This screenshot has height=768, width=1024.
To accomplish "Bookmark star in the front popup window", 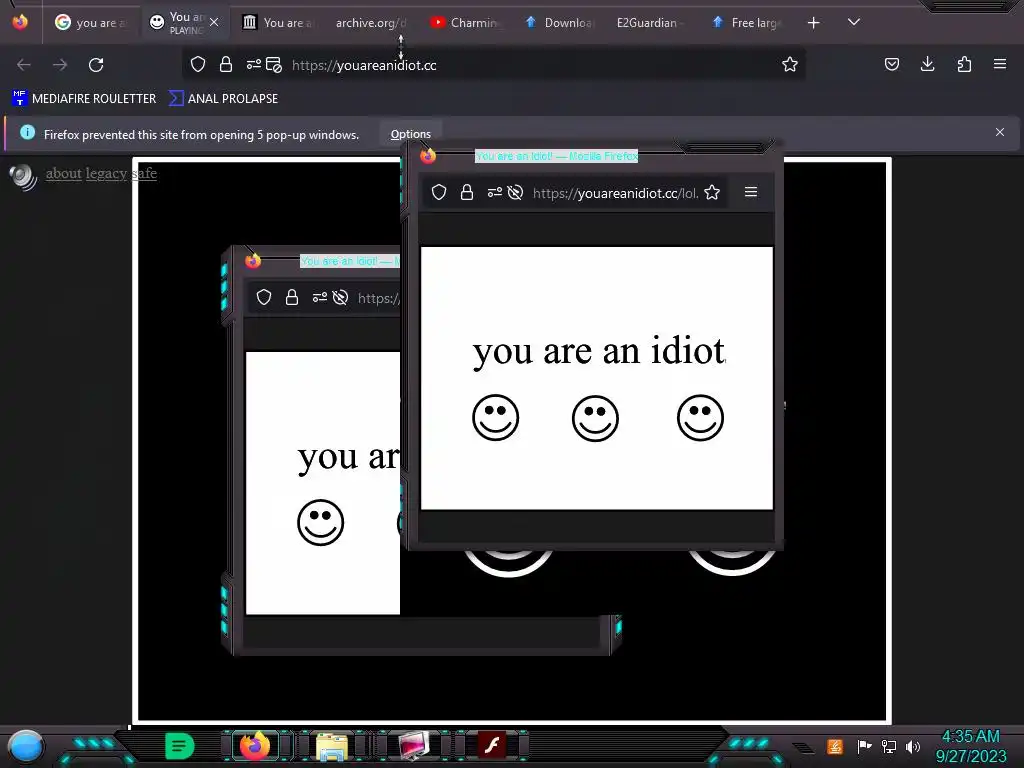I will point(712,192).
